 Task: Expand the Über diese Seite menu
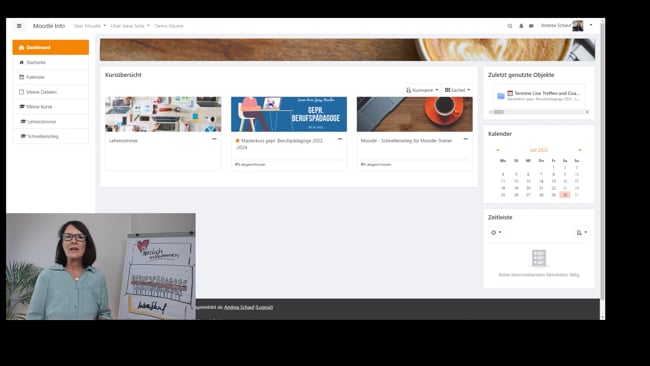pos(130,26)
